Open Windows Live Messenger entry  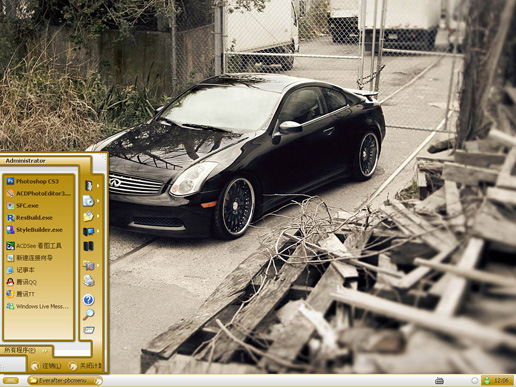click(38, 306)
